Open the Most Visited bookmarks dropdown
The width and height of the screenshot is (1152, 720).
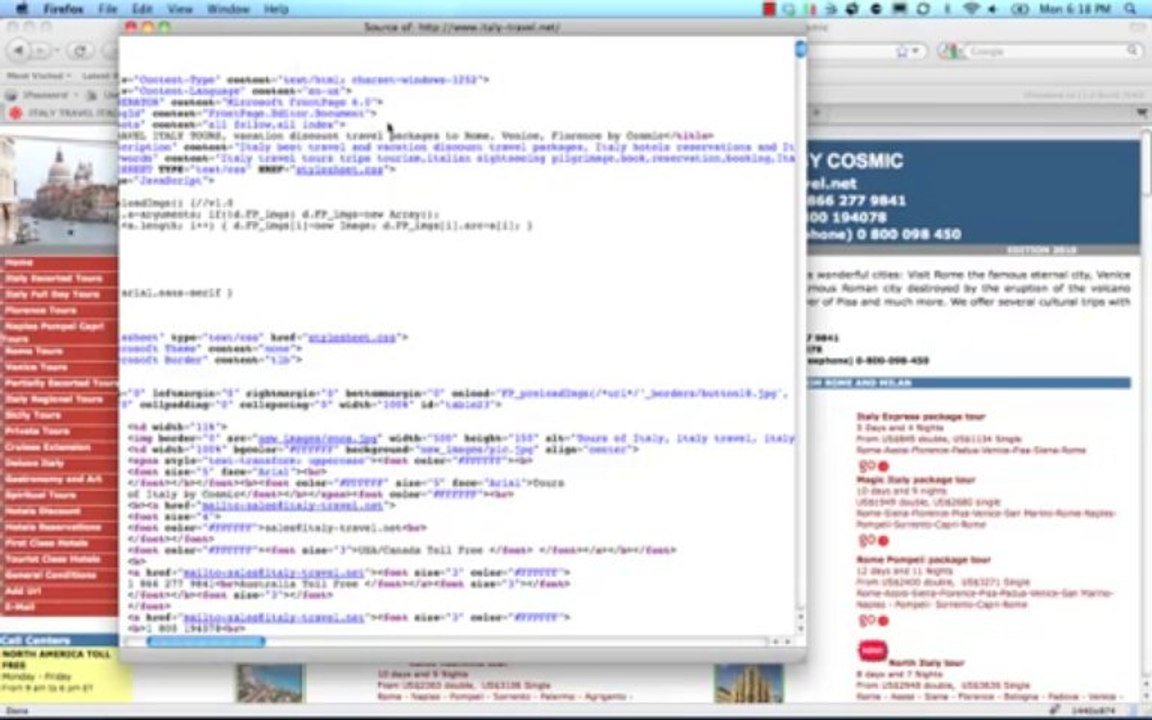pos(39,76)
